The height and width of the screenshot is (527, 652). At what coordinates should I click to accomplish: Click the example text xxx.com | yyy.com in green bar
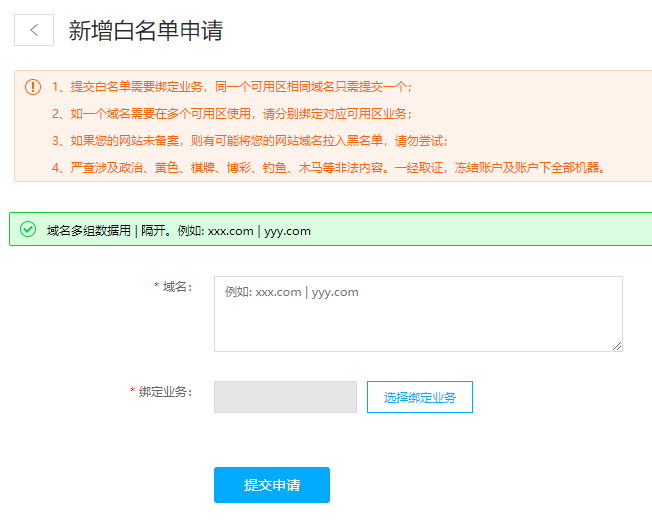click(259, 231)
